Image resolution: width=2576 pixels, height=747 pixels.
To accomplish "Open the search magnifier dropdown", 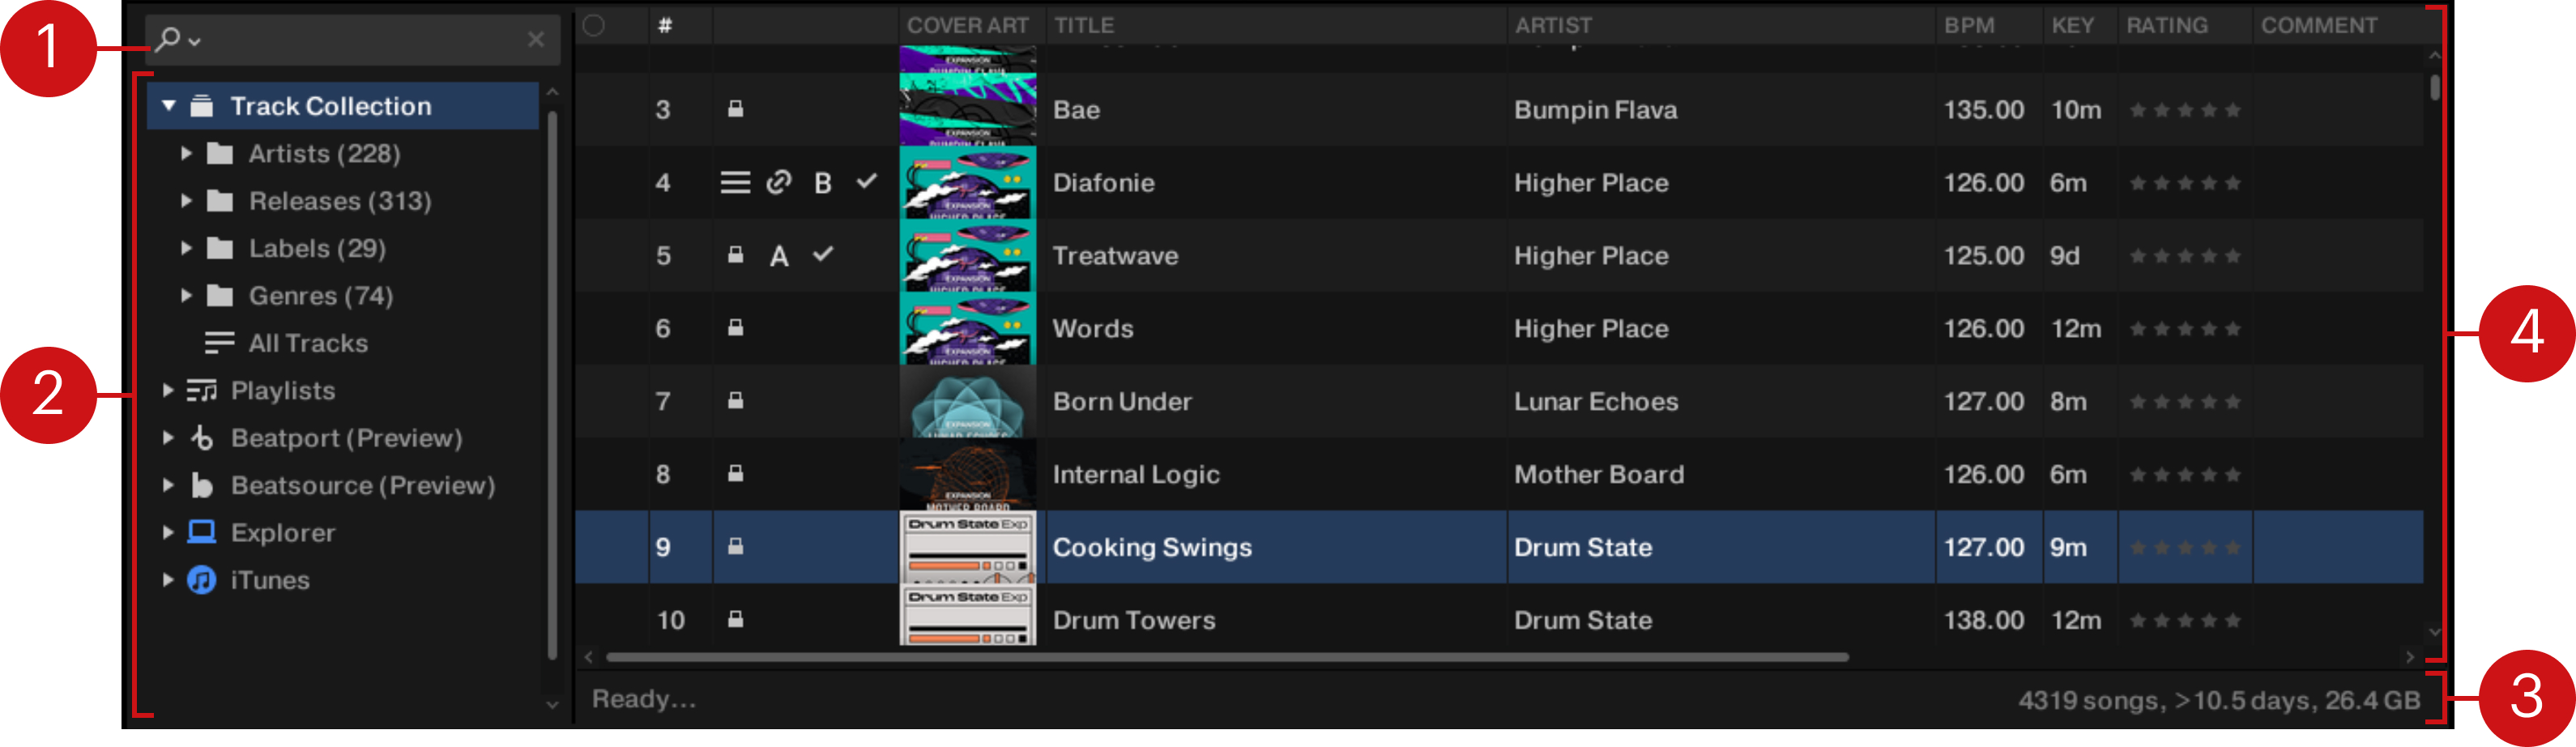I will click(178, 40).
